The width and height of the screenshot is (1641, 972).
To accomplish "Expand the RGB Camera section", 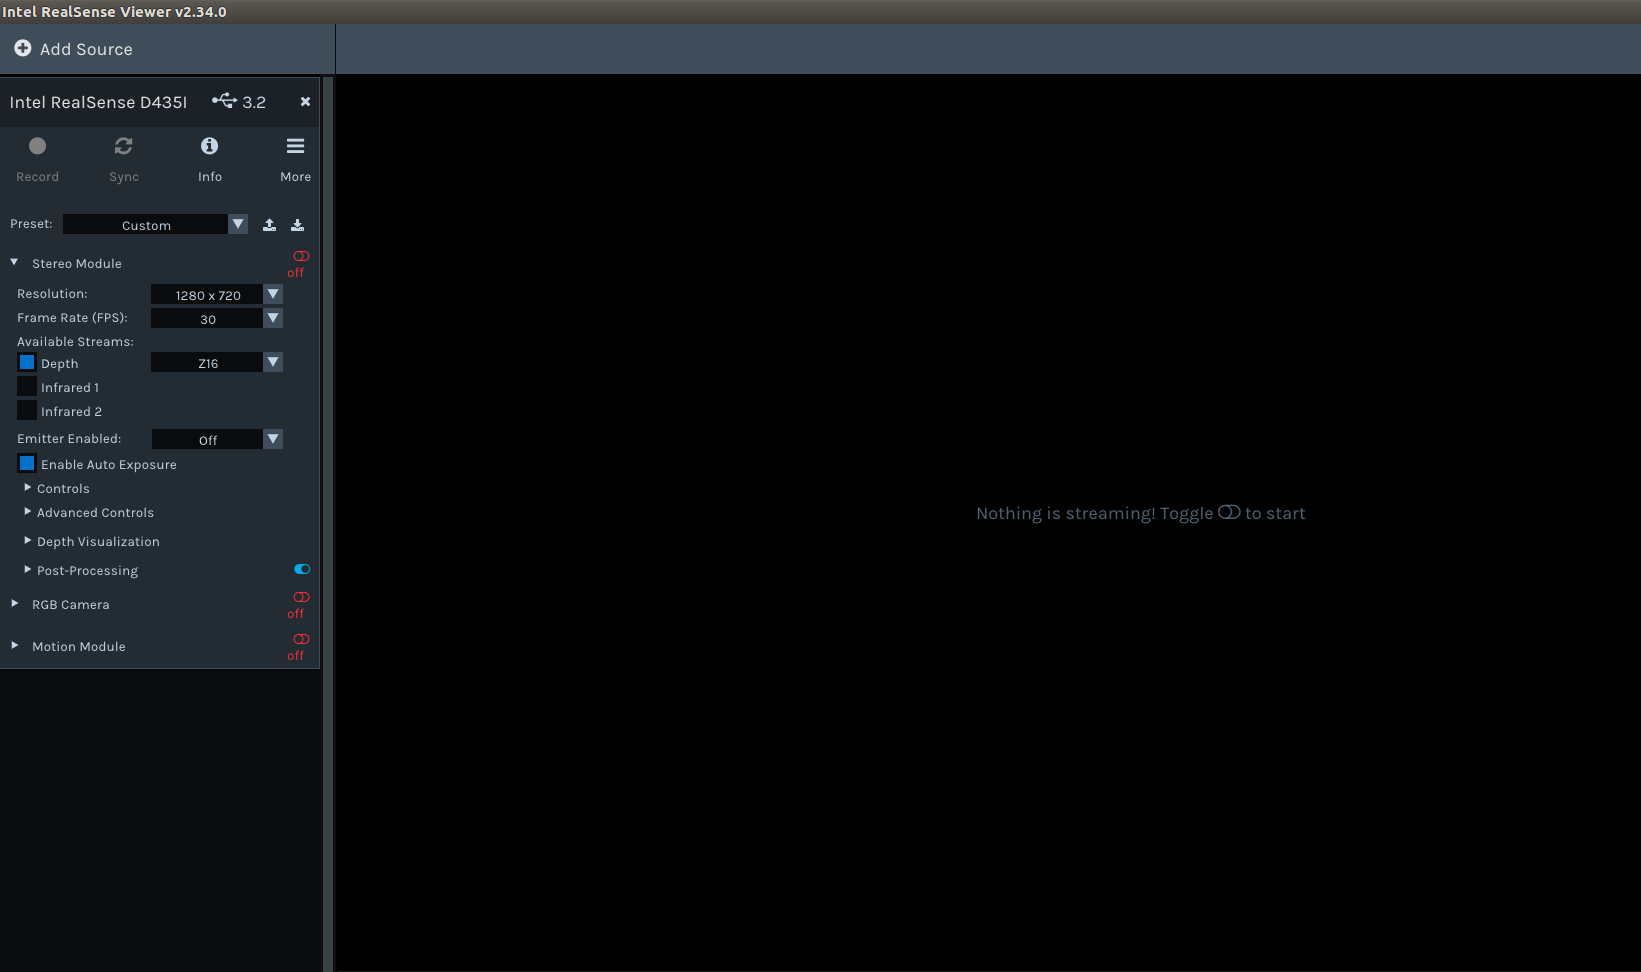I will [14, 603].
